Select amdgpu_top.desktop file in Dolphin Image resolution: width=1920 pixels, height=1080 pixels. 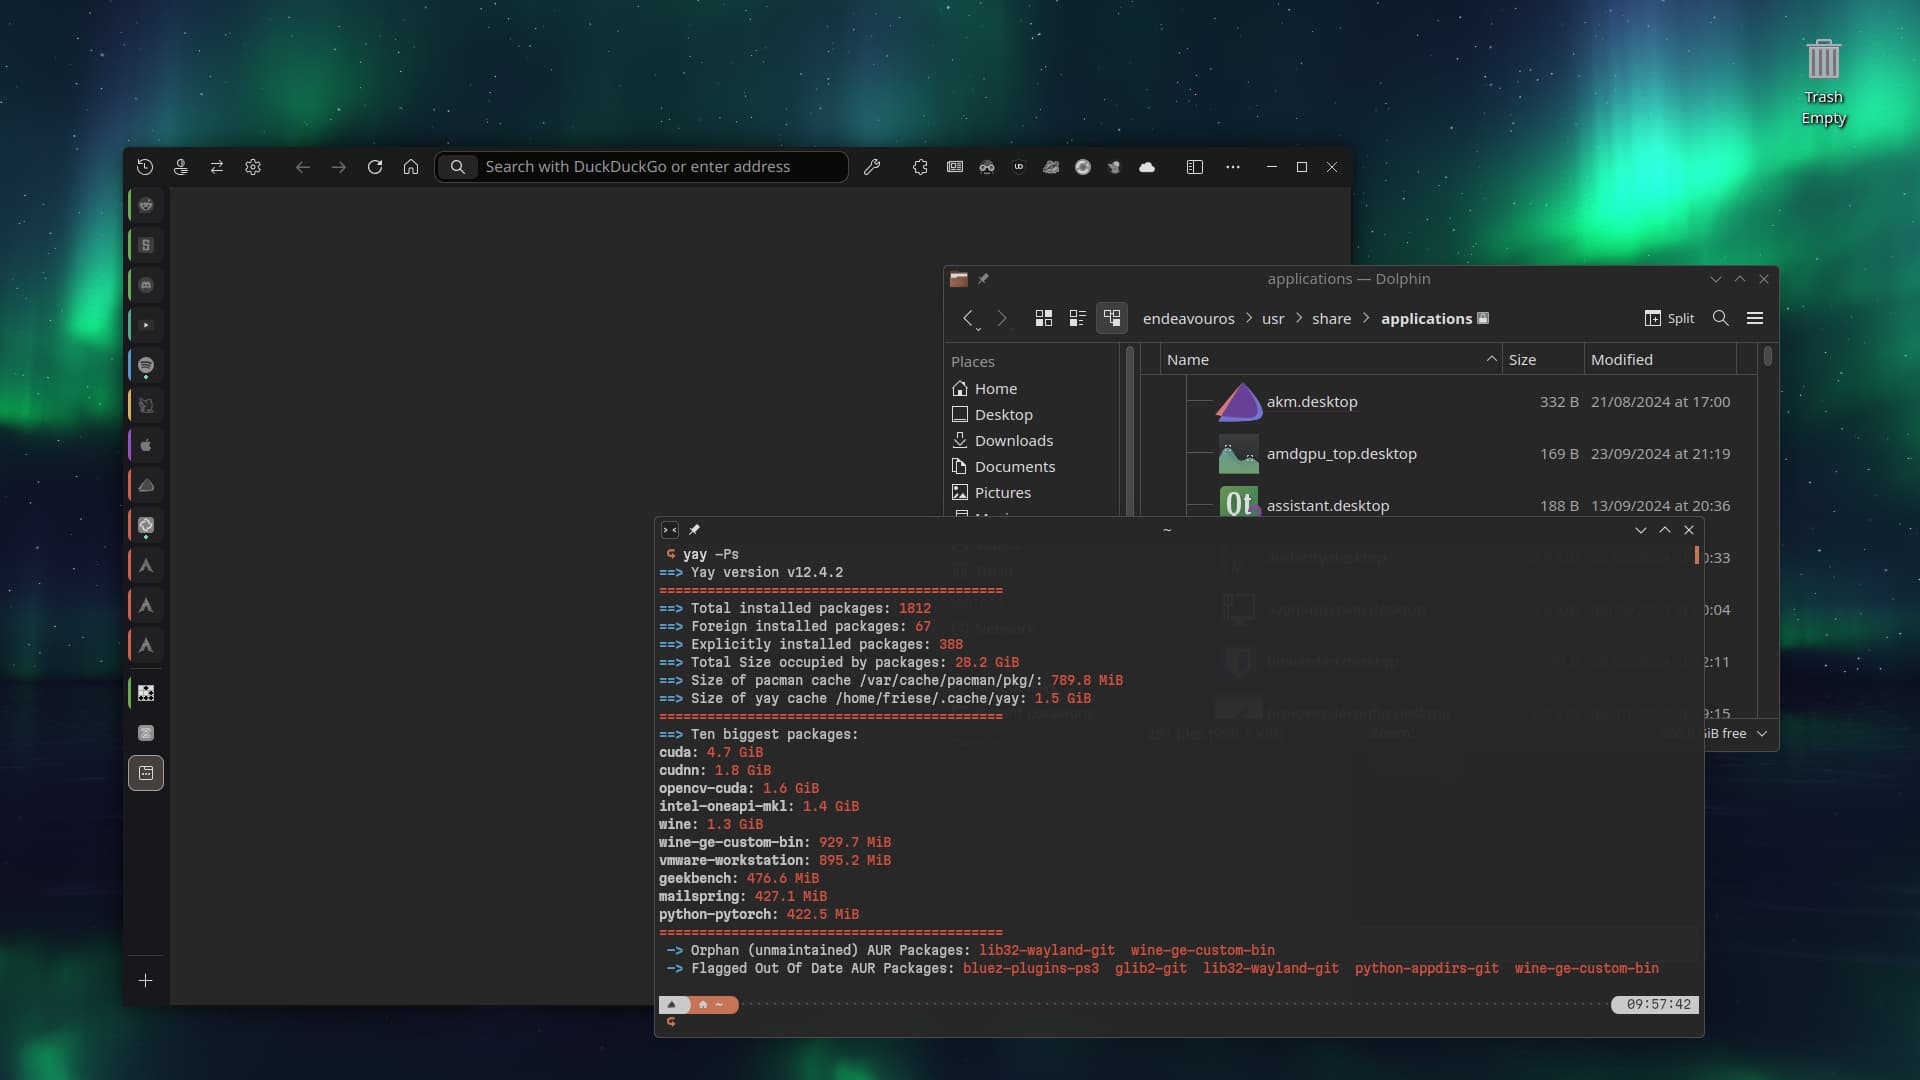1341,454
